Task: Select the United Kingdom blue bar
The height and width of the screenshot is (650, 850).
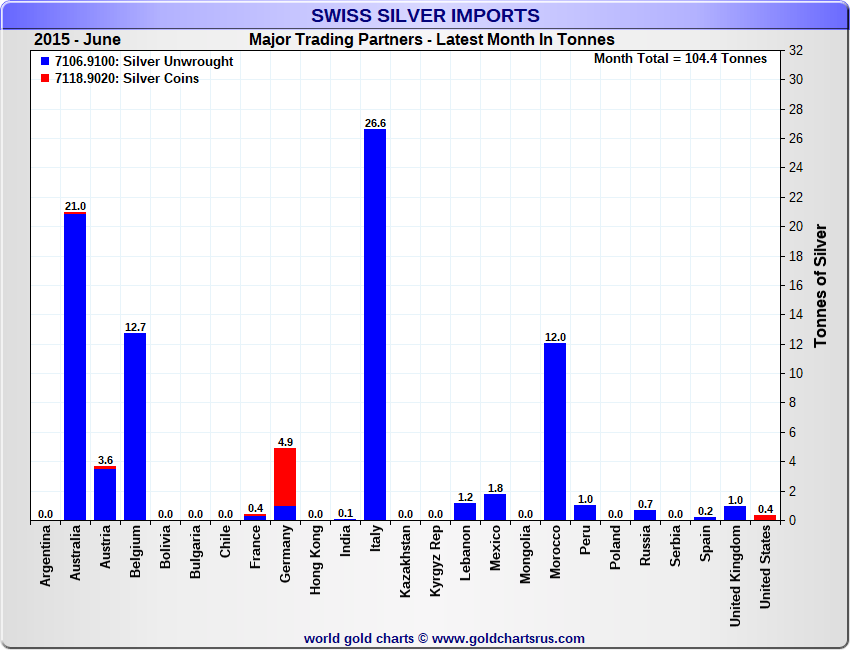Action: (735, 513)
